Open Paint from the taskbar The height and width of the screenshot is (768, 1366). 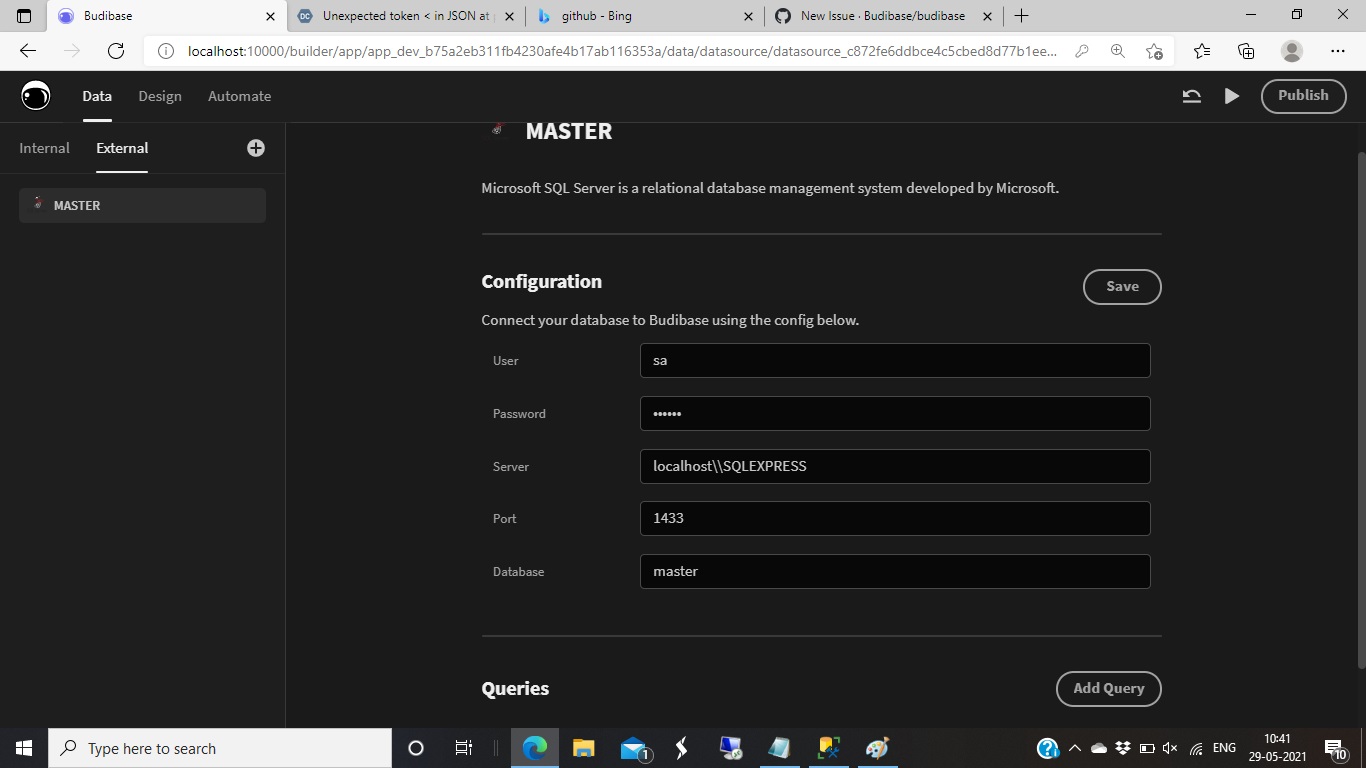pyautogui.click(x=876, y=748)
